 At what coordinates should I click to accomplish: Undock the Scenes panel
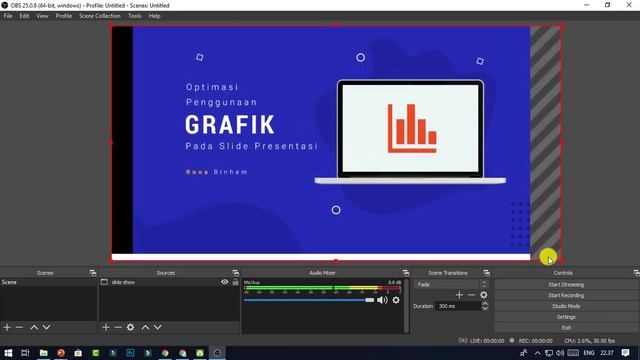tap(93, 273)
